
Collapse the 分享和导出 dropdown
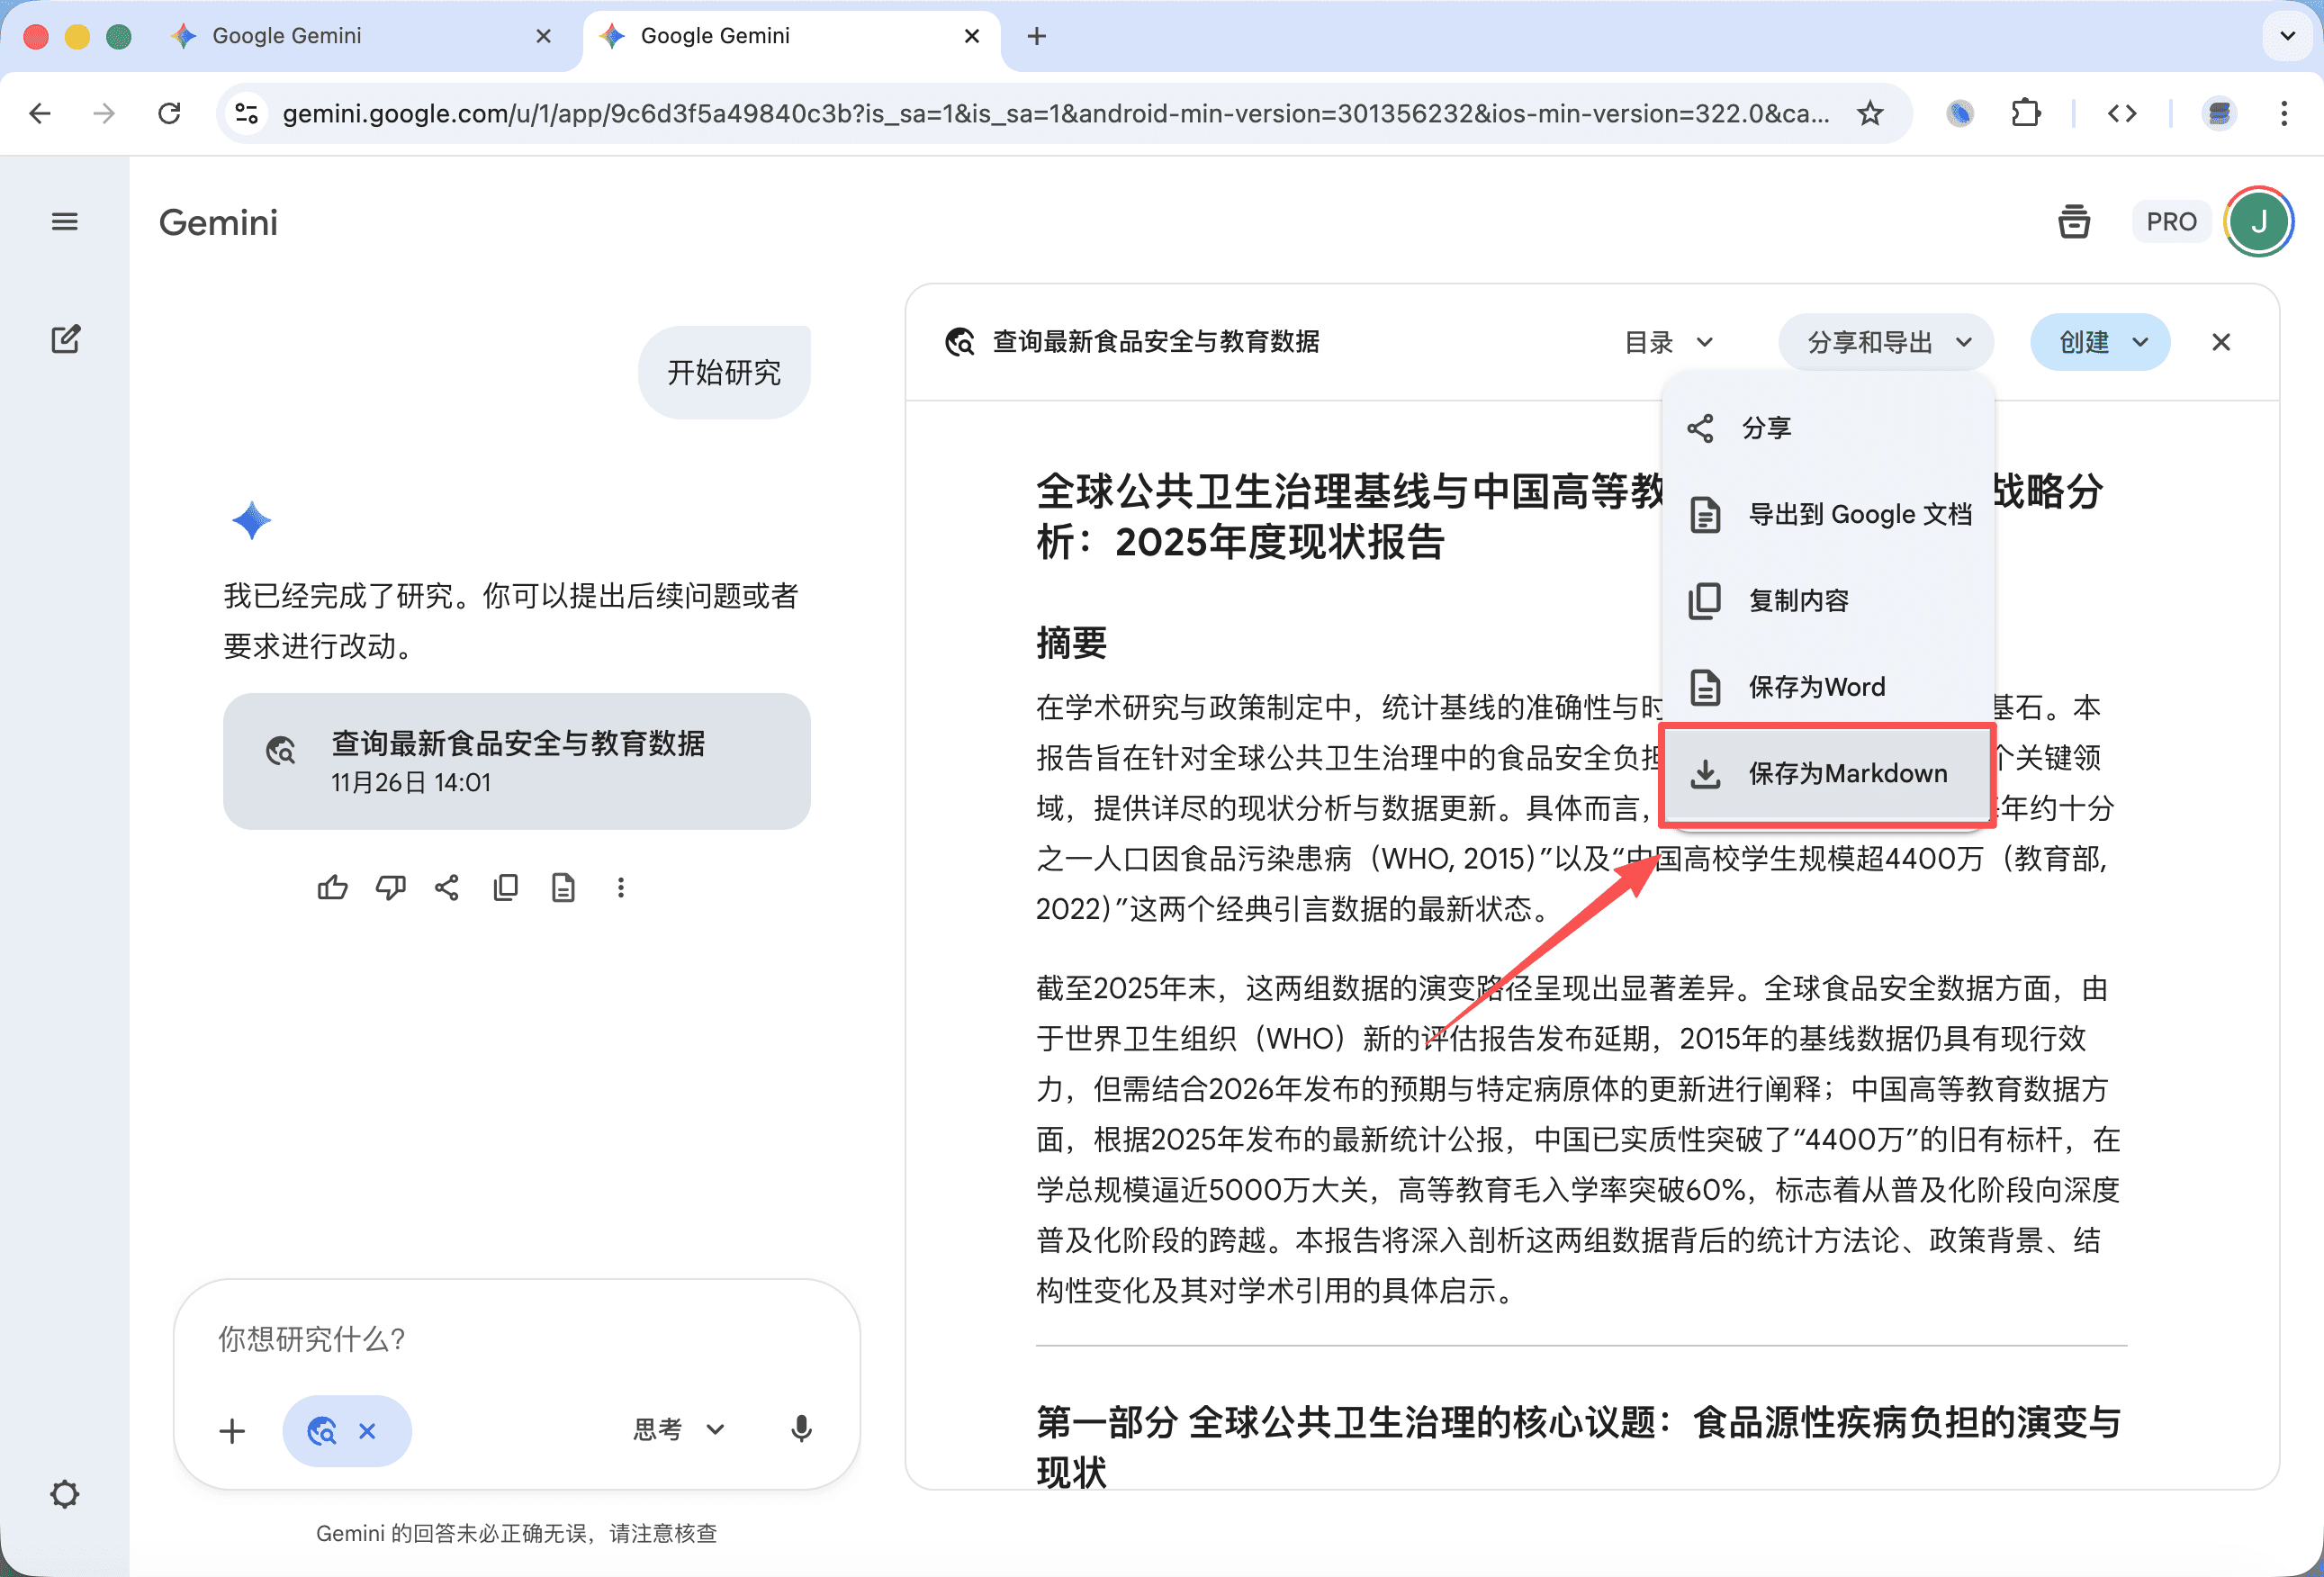click(x=1886, y=342)
